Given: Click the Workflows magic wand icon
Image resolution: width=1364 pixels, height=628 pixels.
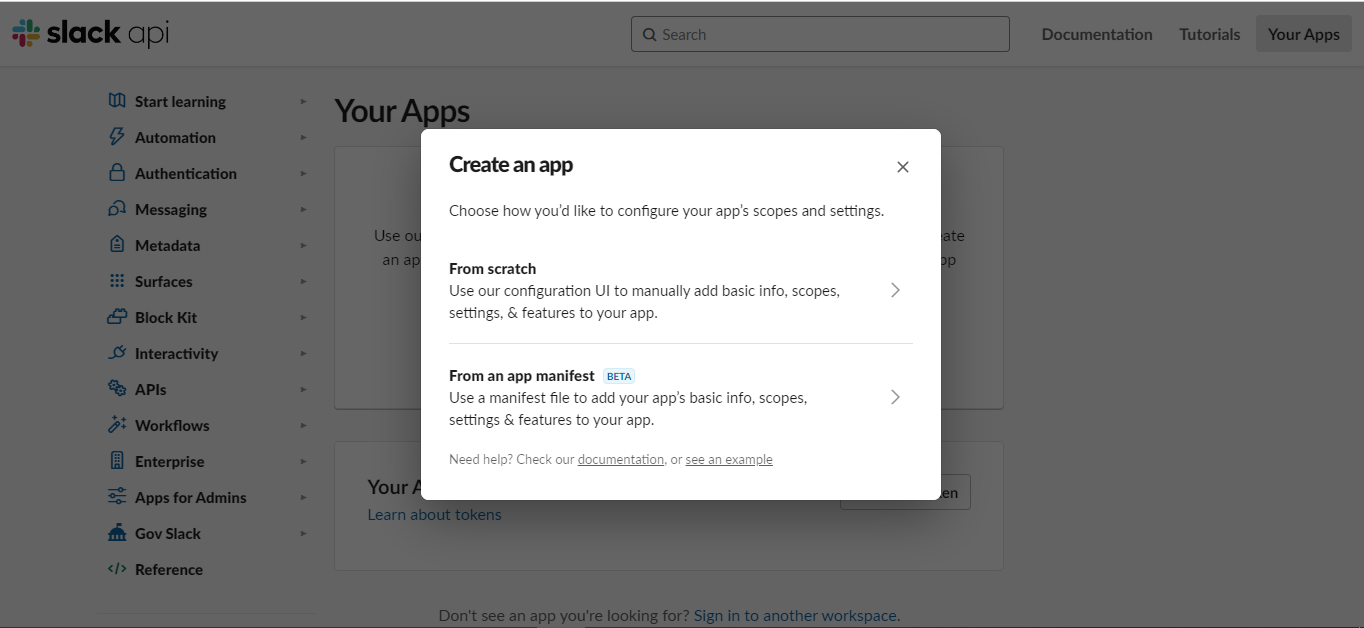Looking at the screenshot, I should click(117, 425).
